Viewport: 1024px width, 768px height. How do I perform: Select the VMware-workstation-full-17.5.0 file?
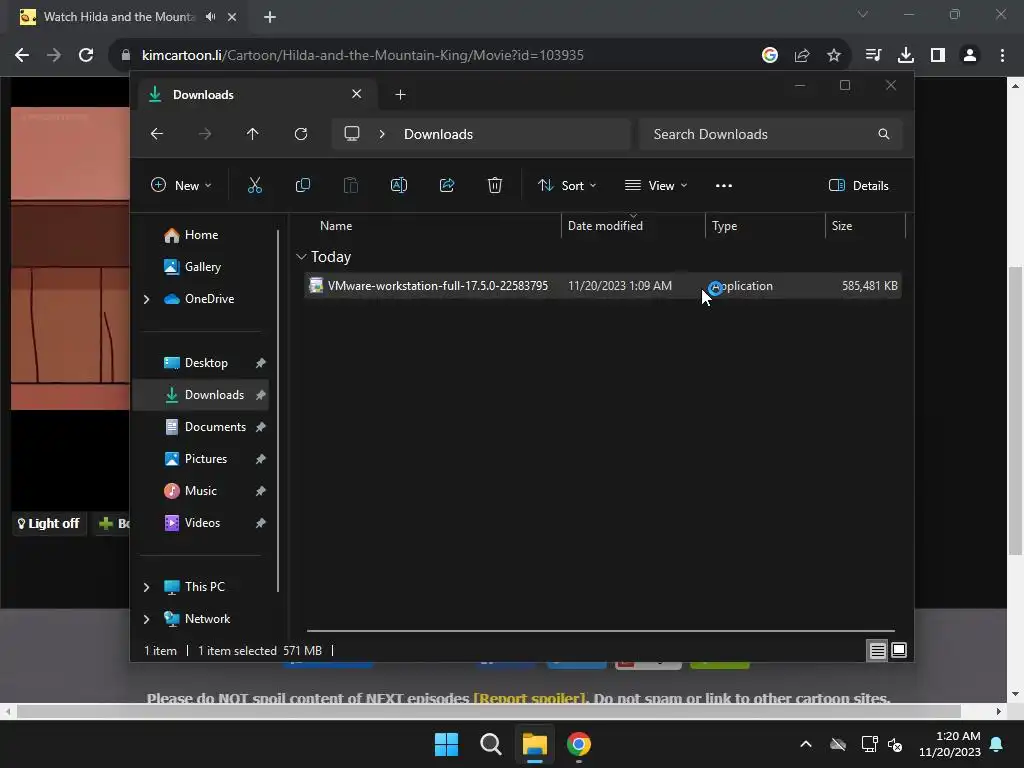pos(602,285)
